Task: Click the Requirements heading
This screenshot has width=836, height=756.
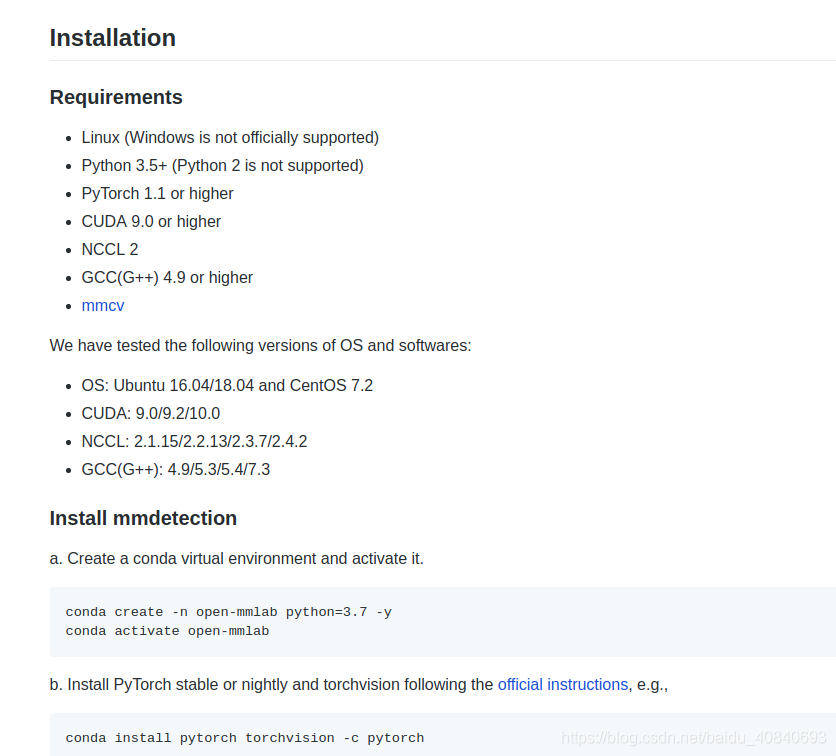Action: pyautogui.click(x=116, y=97)
